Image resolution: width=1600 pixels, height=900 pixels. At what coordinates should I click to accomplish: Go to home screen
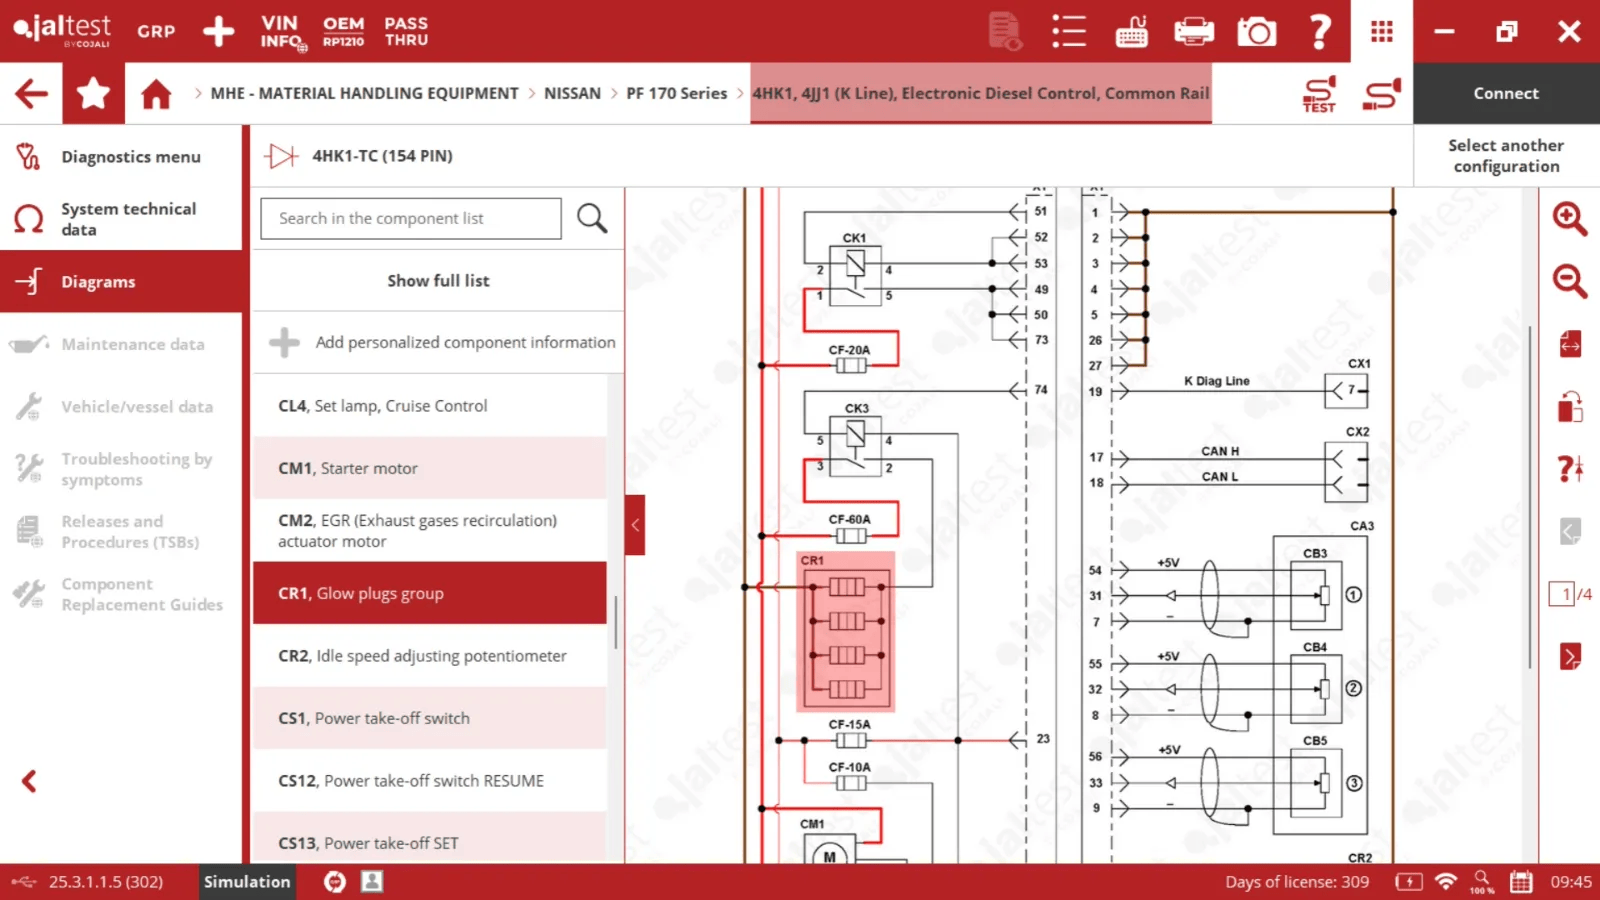156,94
